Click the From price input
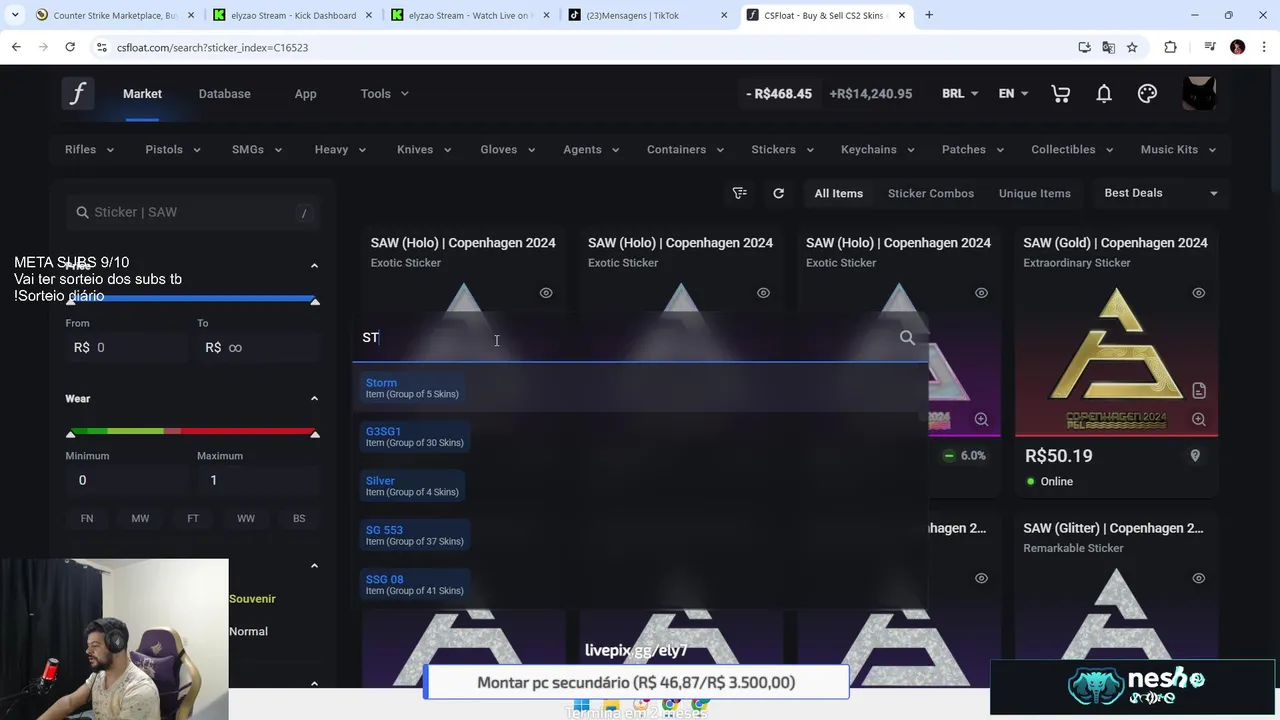Screen dimensions: 1280x720 pos(127,347)
